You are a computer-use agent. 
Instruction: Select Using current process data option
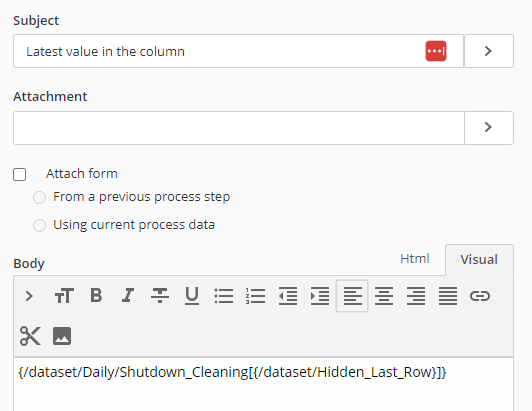(39, 225)
